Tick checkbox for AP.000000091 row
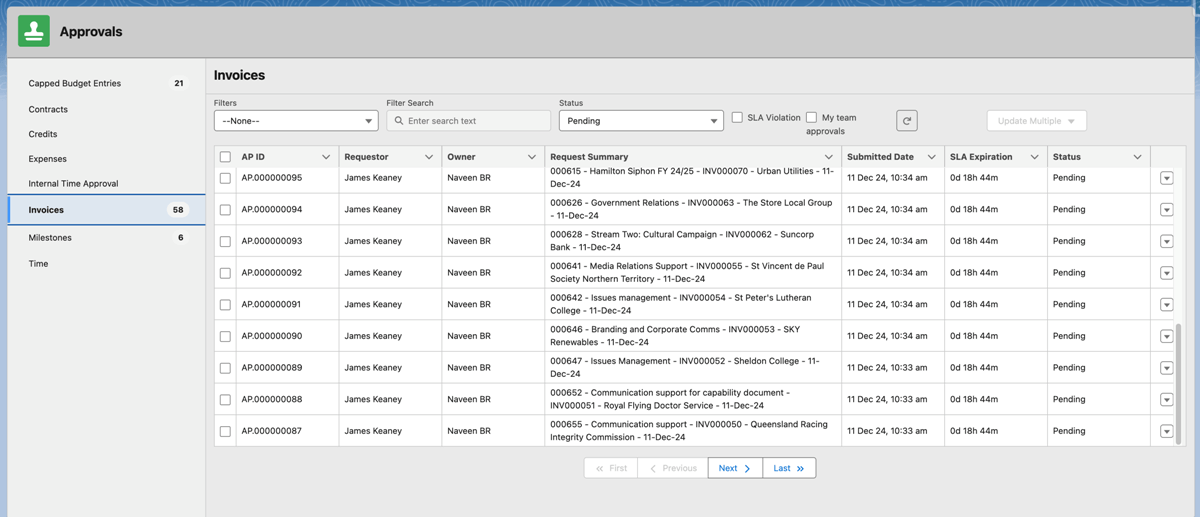Screen dimensions: 1200x517 225,305
